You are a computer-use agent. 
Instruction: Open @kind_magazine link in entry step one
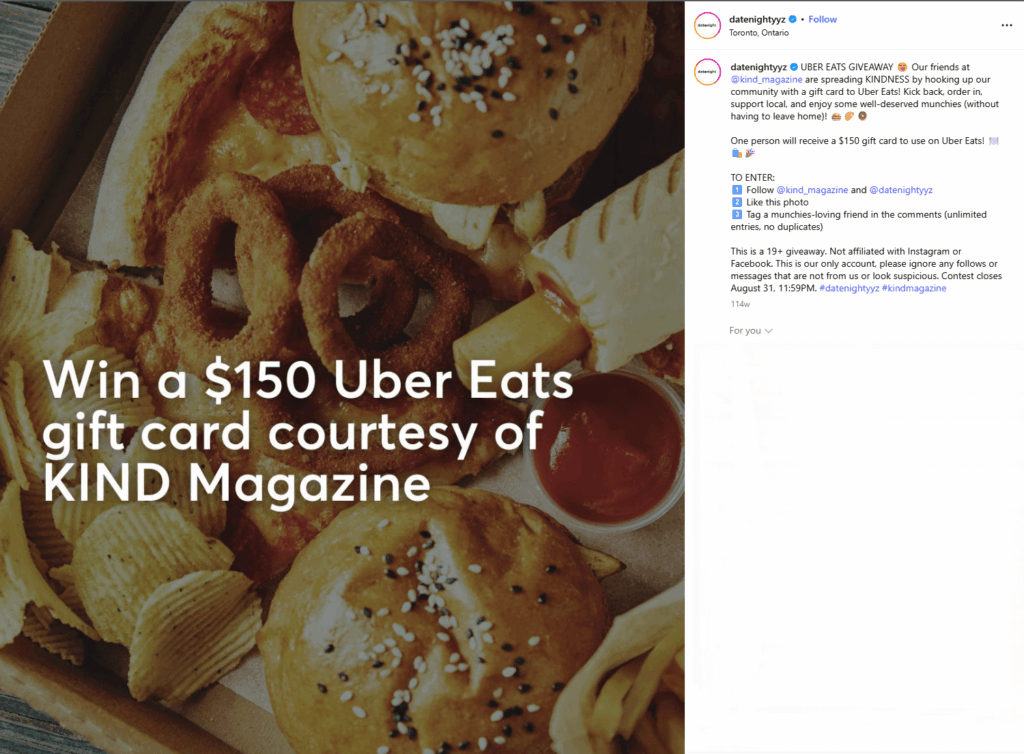[812, 190]
